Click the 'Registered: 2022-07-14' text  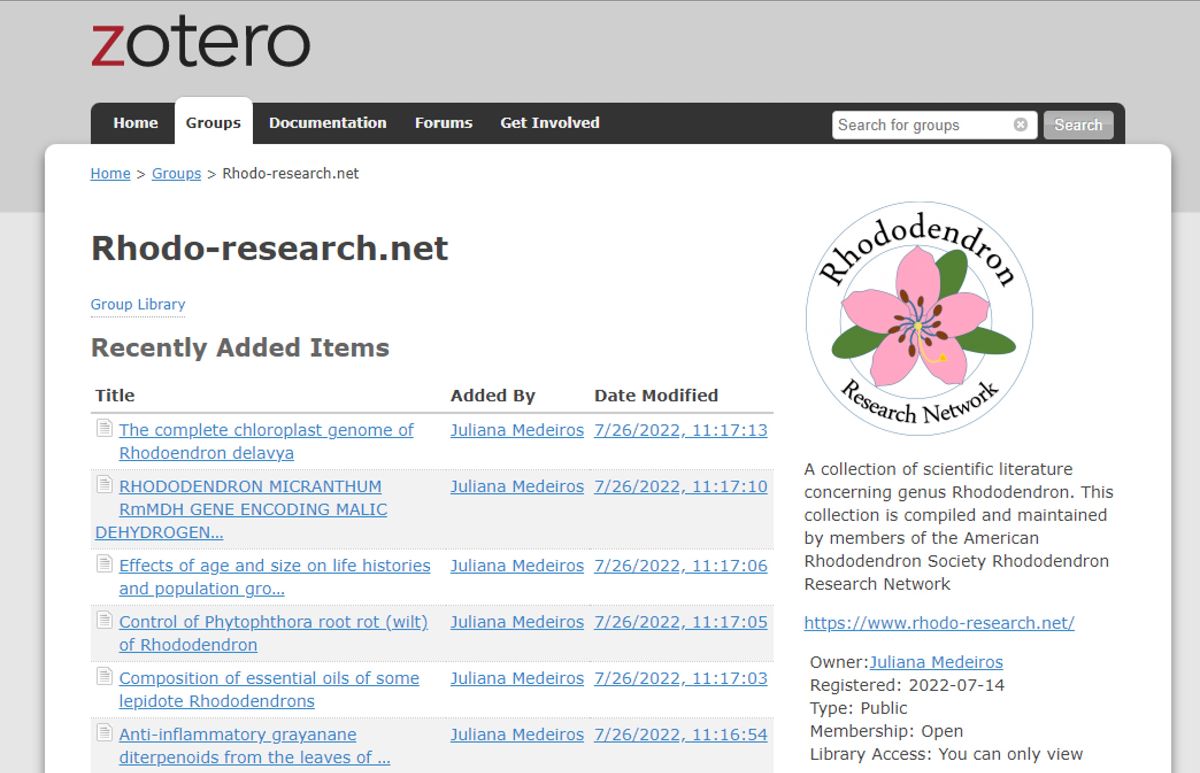tap(907, 685)
